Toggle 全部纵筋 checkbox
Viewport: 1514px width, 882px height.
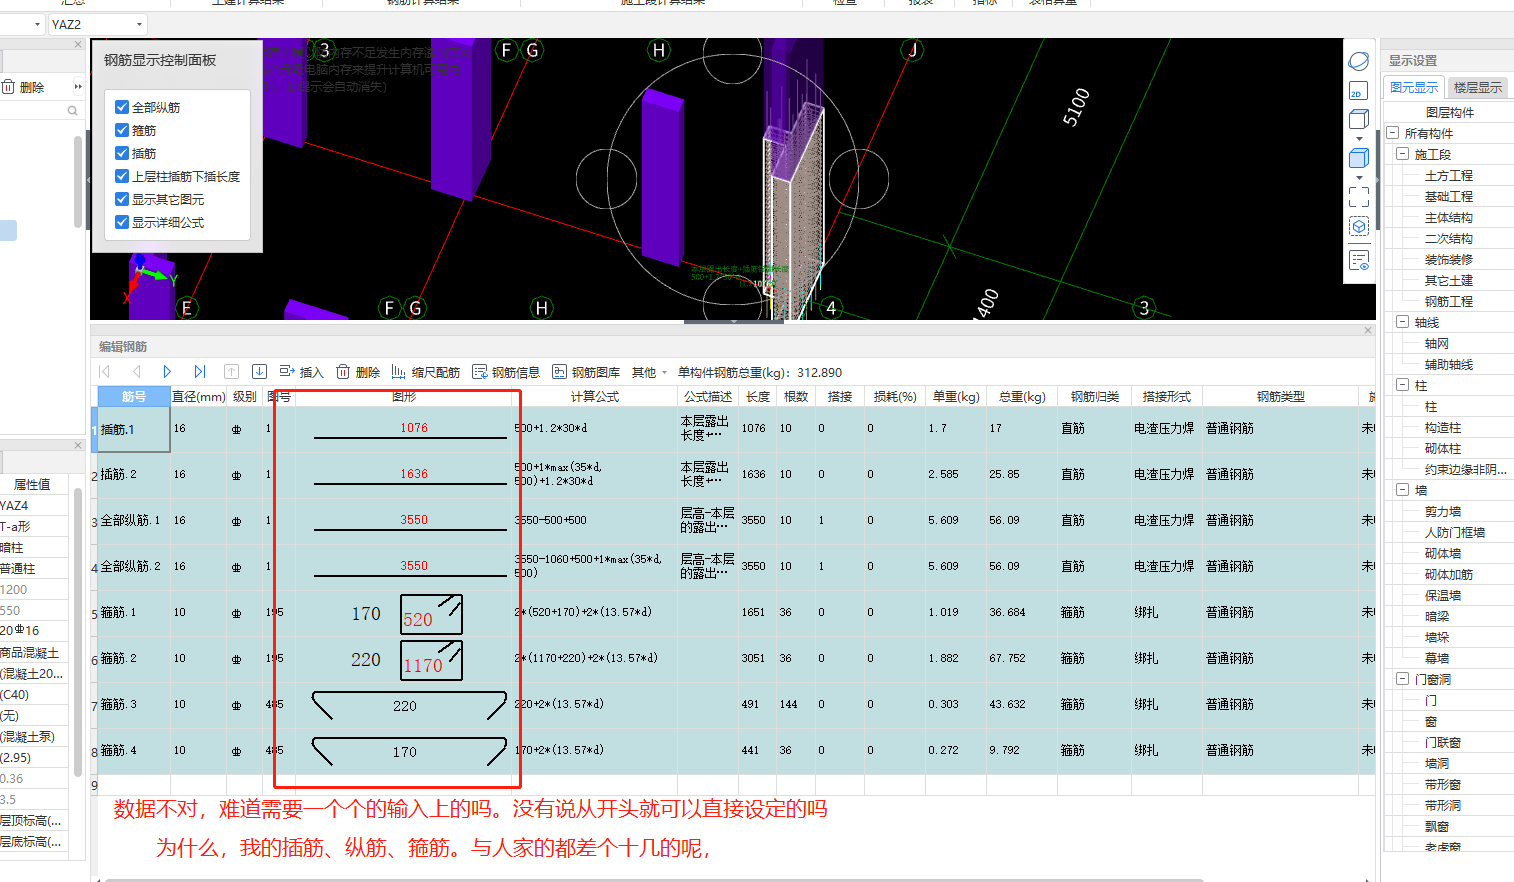click(122, 107)
